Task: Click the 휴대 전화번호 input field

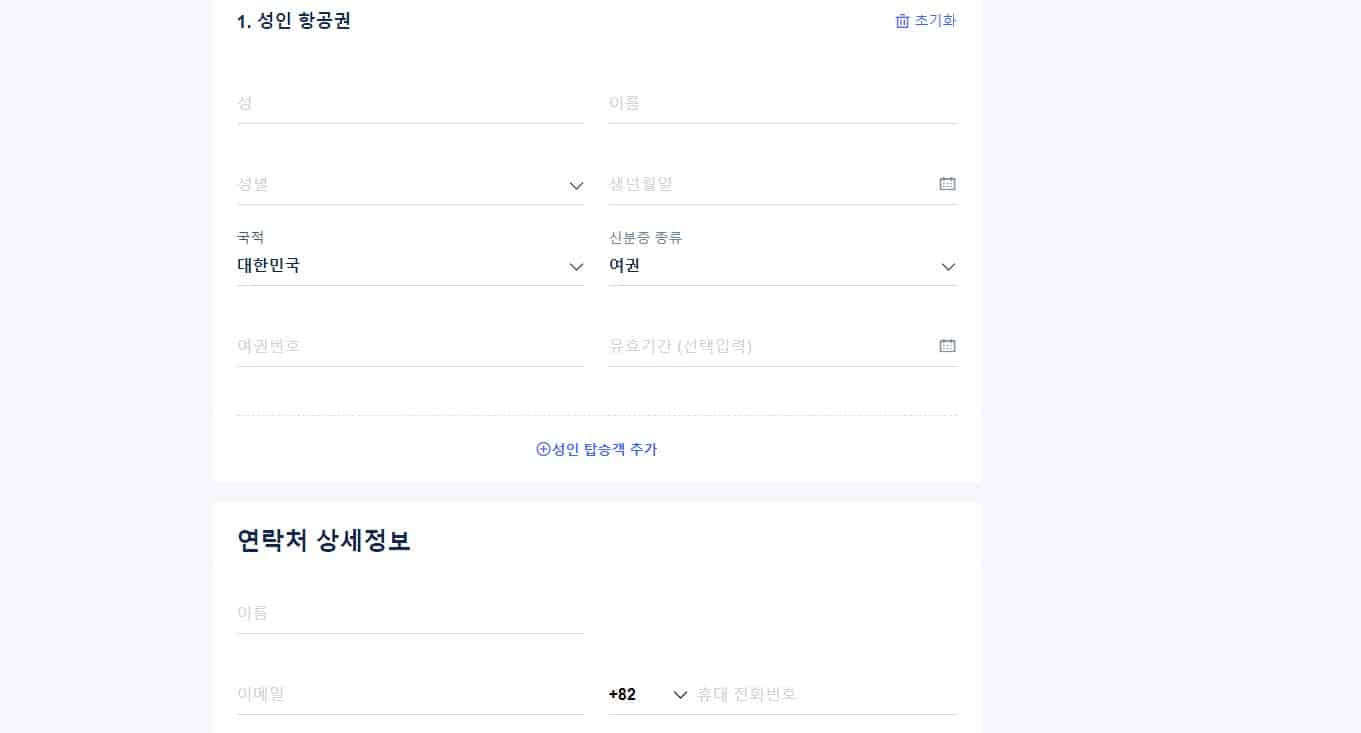Action: 826,694
